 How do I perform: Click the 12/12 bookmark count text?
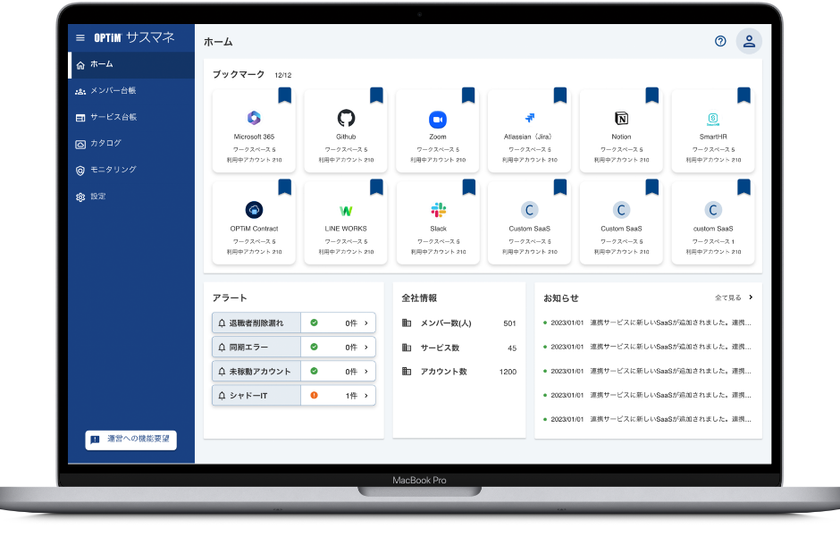tap(283, 75)
